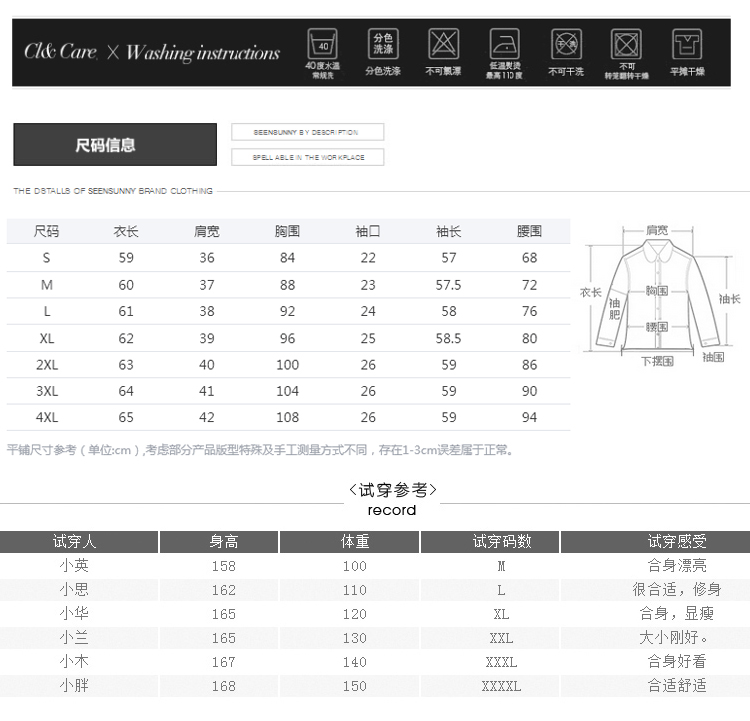Viewport: 750px width, 721px height.
Task: Select the 胸围 column header
Action: coord(287,231)
